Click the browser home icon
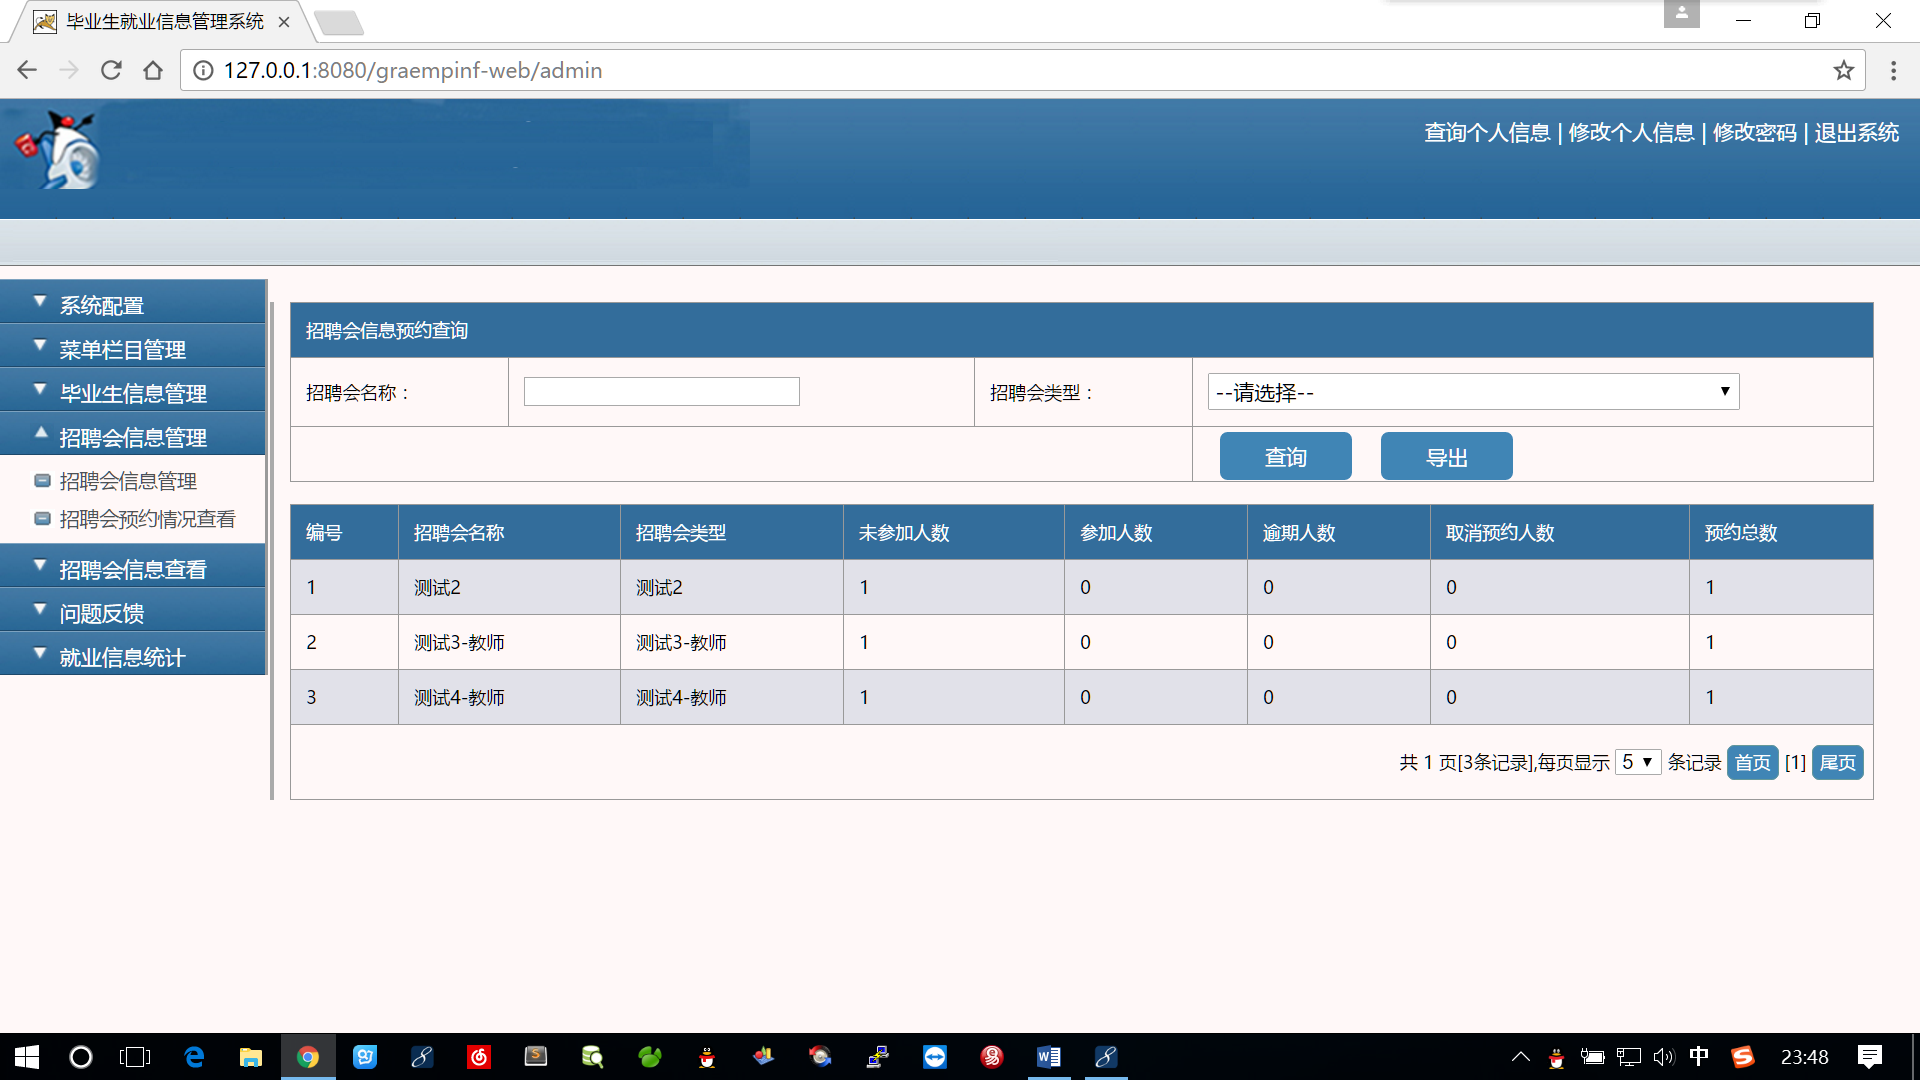 (153, 70)
